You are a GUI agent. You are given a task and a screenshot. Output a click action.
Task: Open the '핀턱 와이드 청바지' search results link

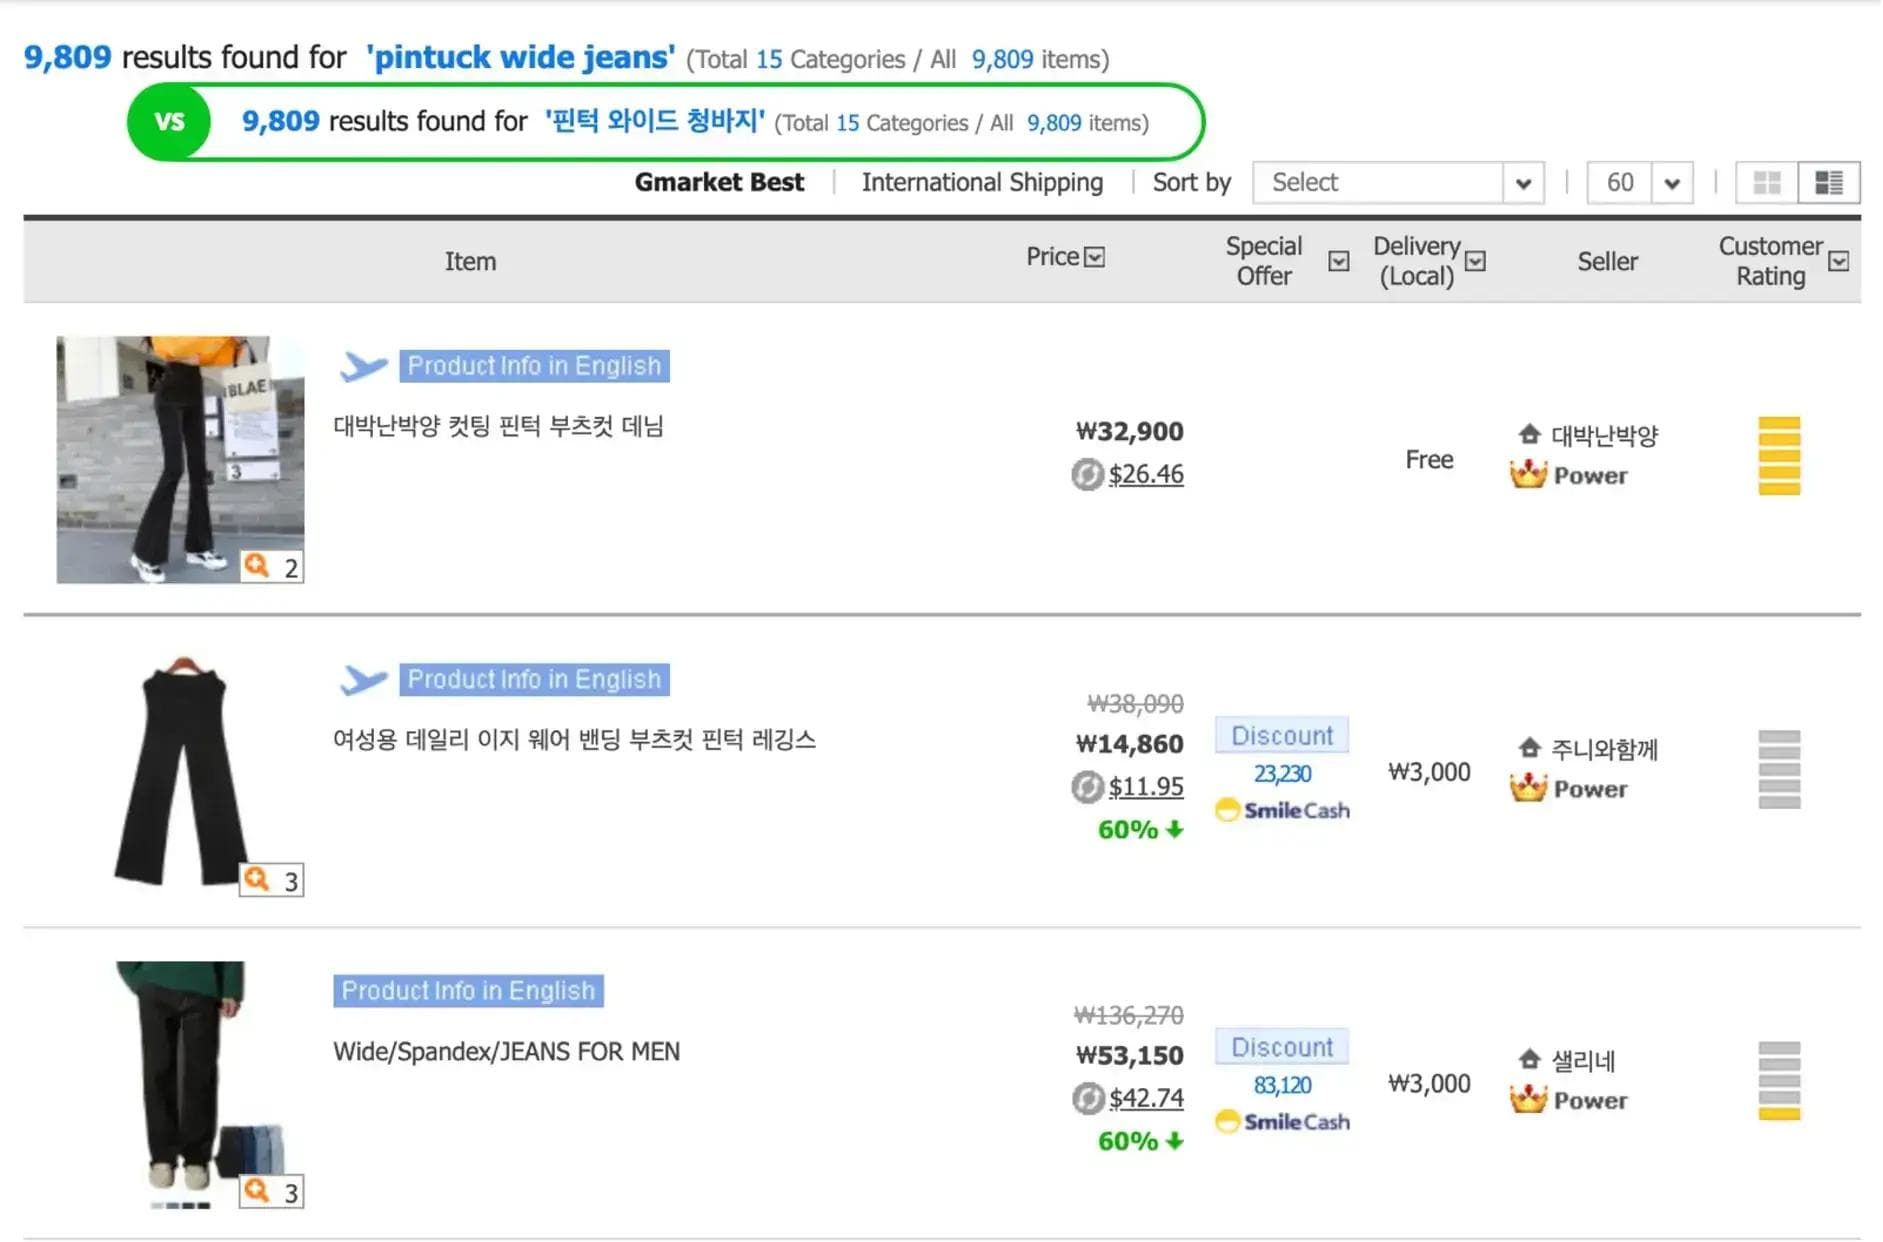pos(654,121)
